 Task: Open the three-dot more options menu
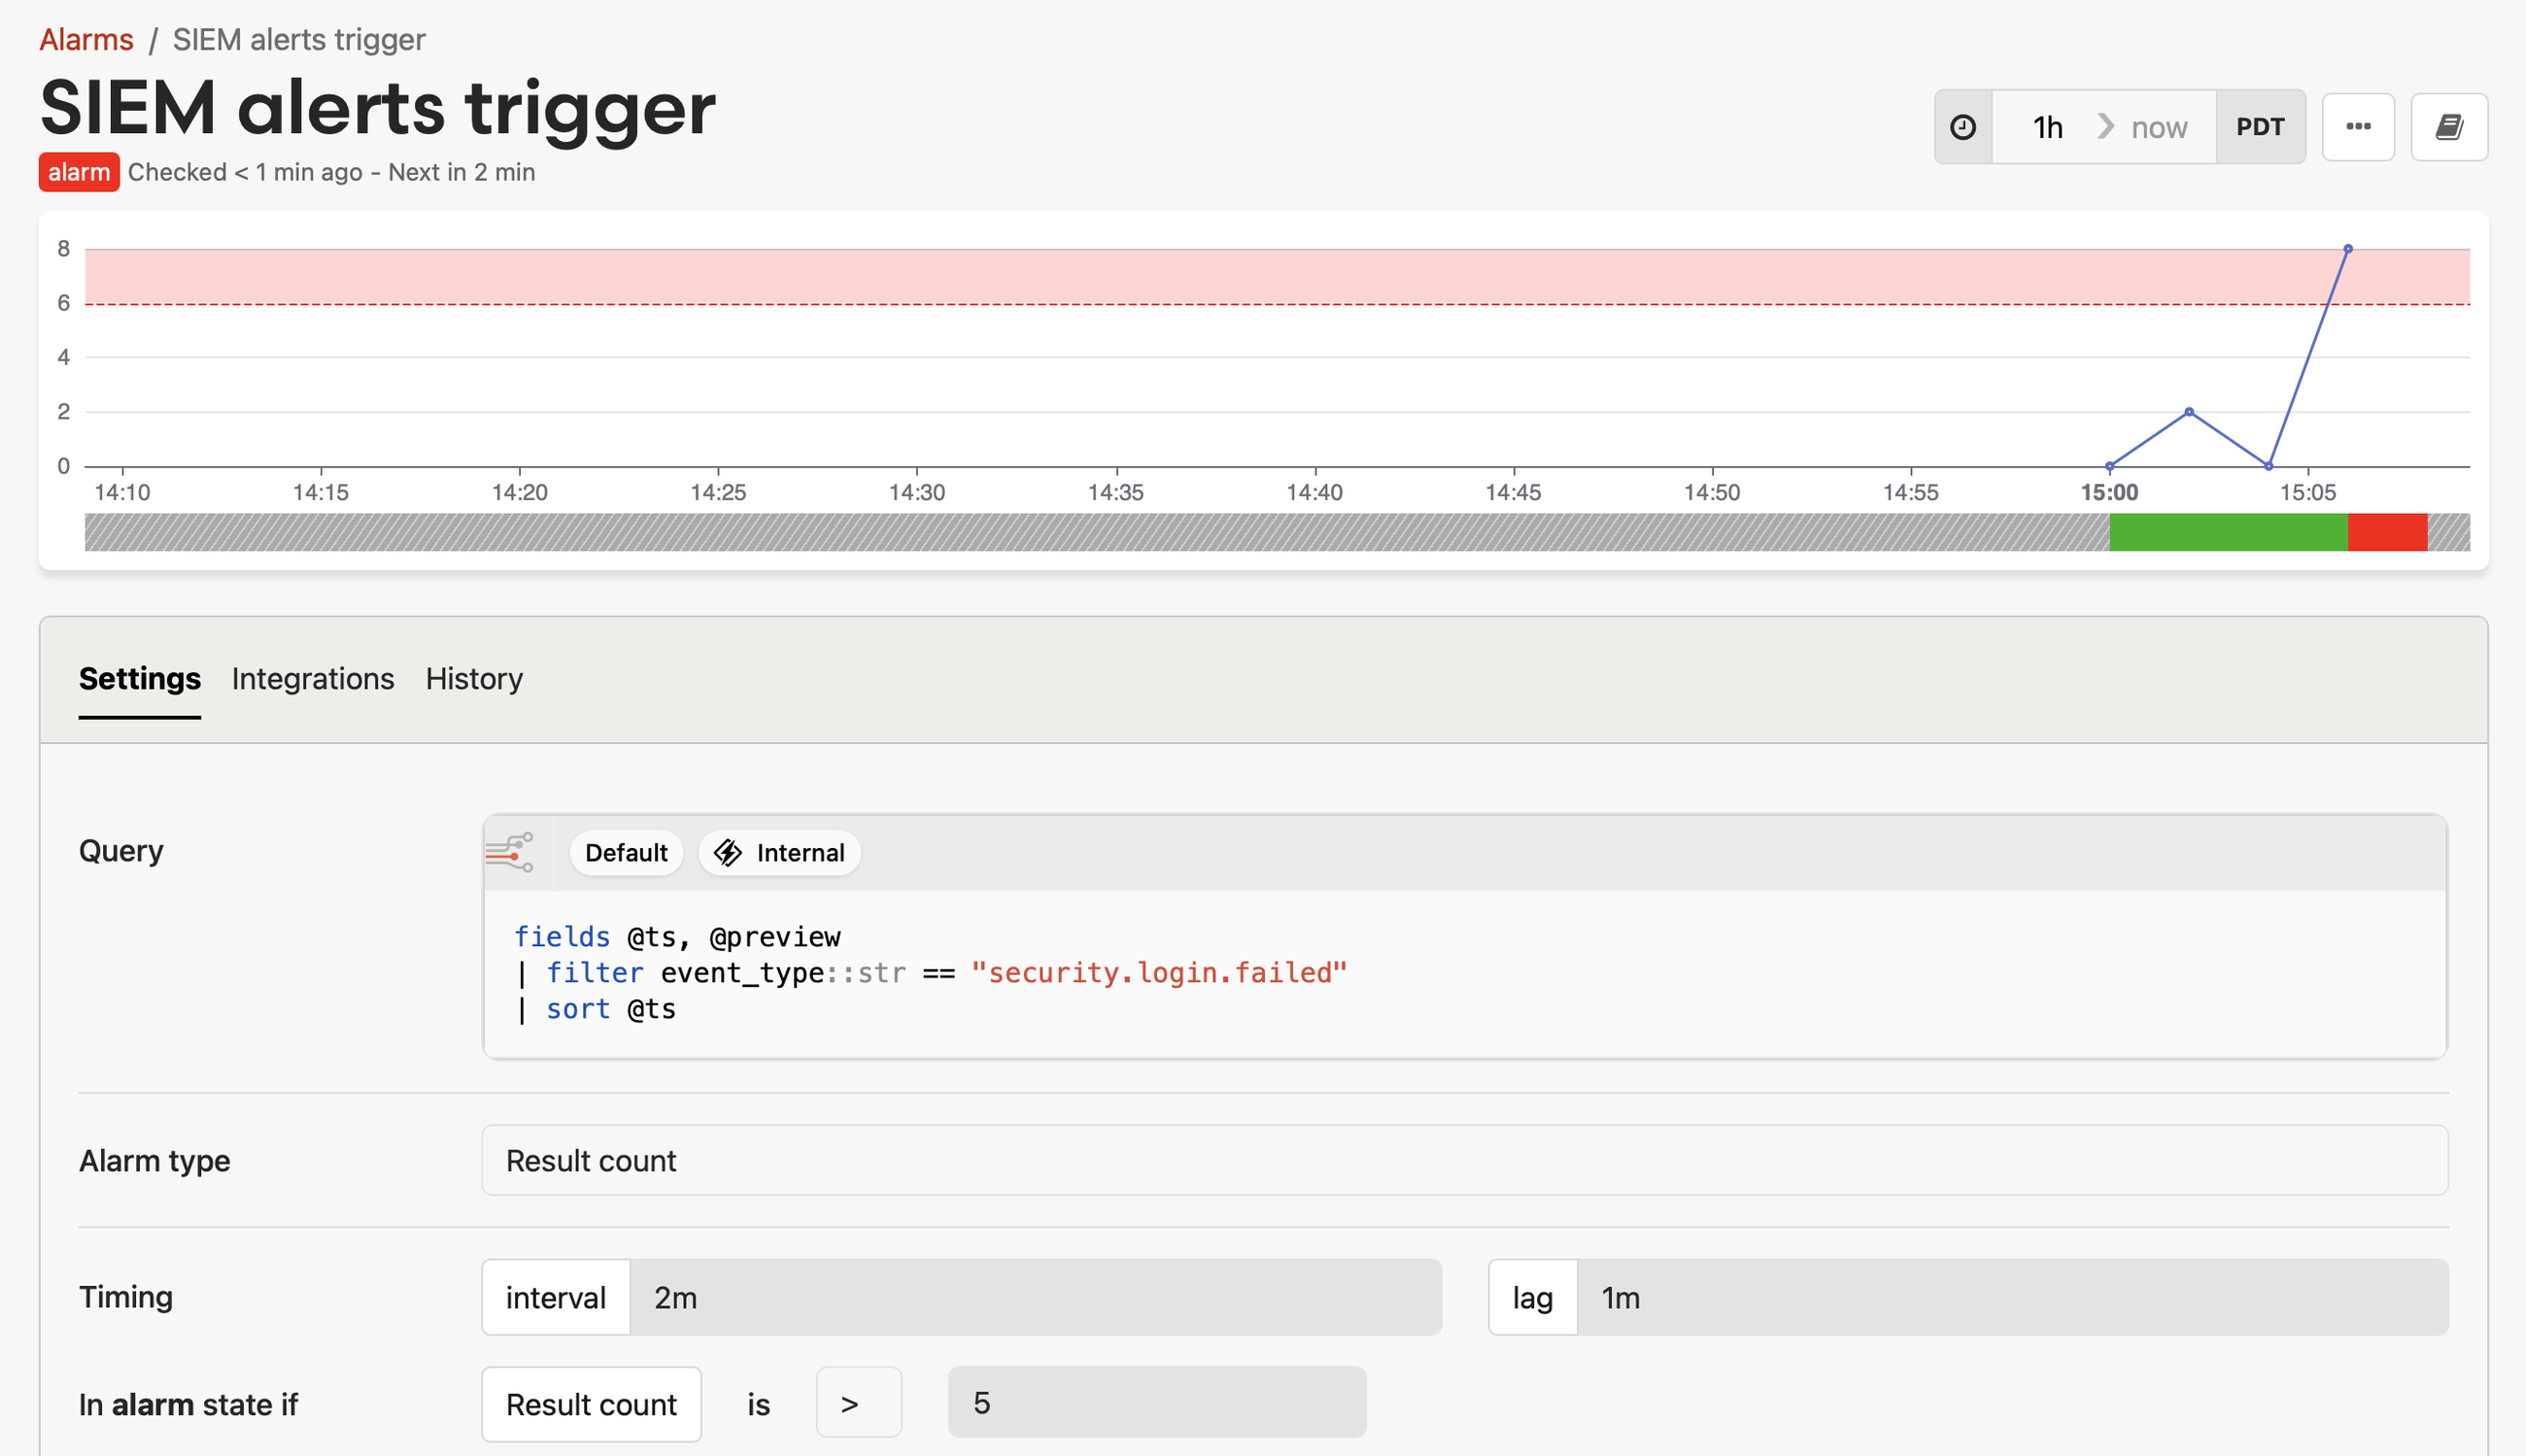[2358, 127]
